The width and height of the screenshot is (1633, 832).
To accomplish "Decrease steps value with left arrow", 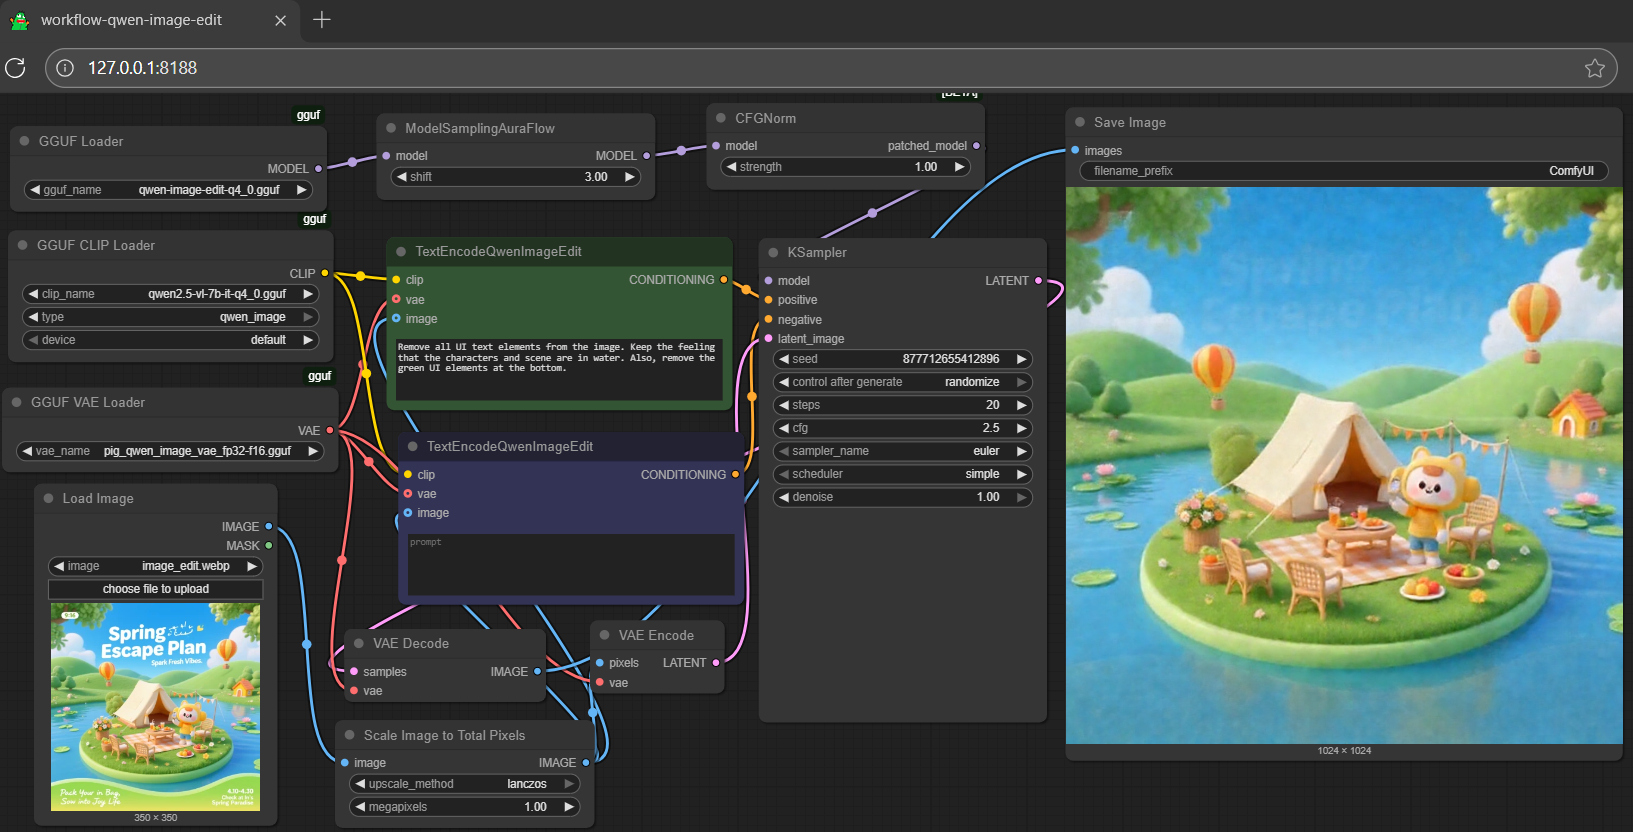I will pos(784,405).
